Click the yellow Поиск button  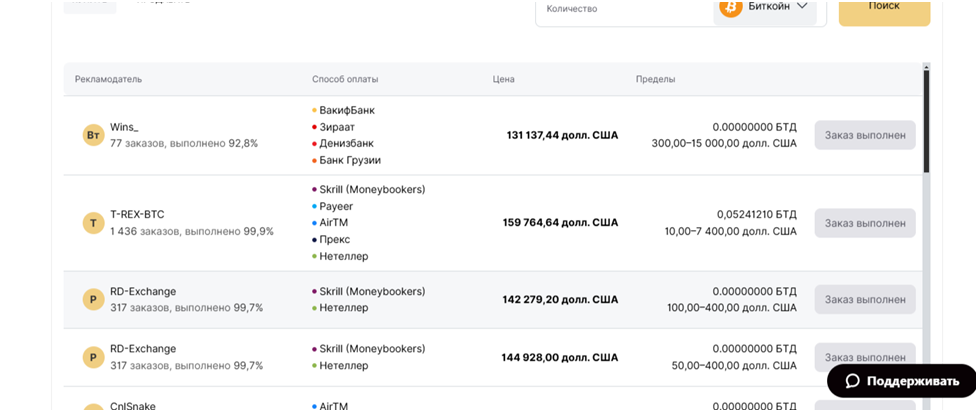pos(884,9)
